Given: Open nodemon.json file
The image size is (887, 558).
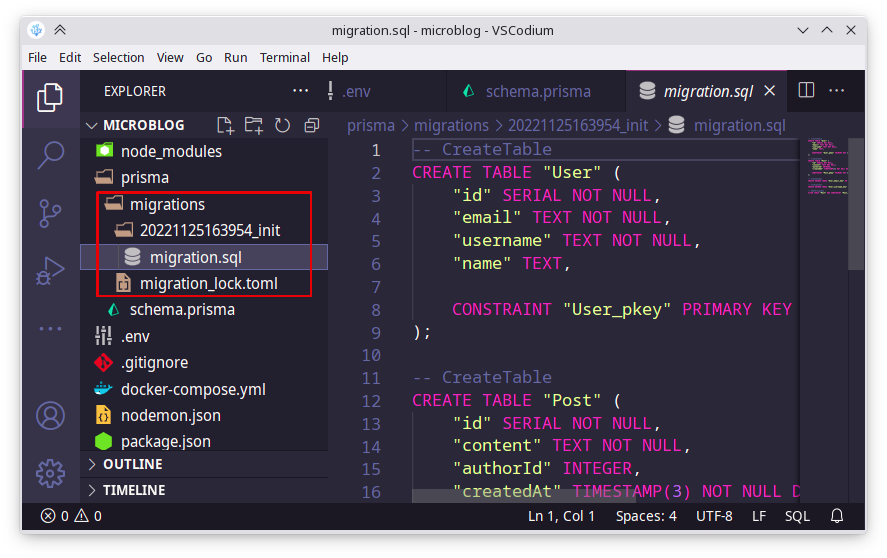Looking at the screenshot, I should coord(204,415).
